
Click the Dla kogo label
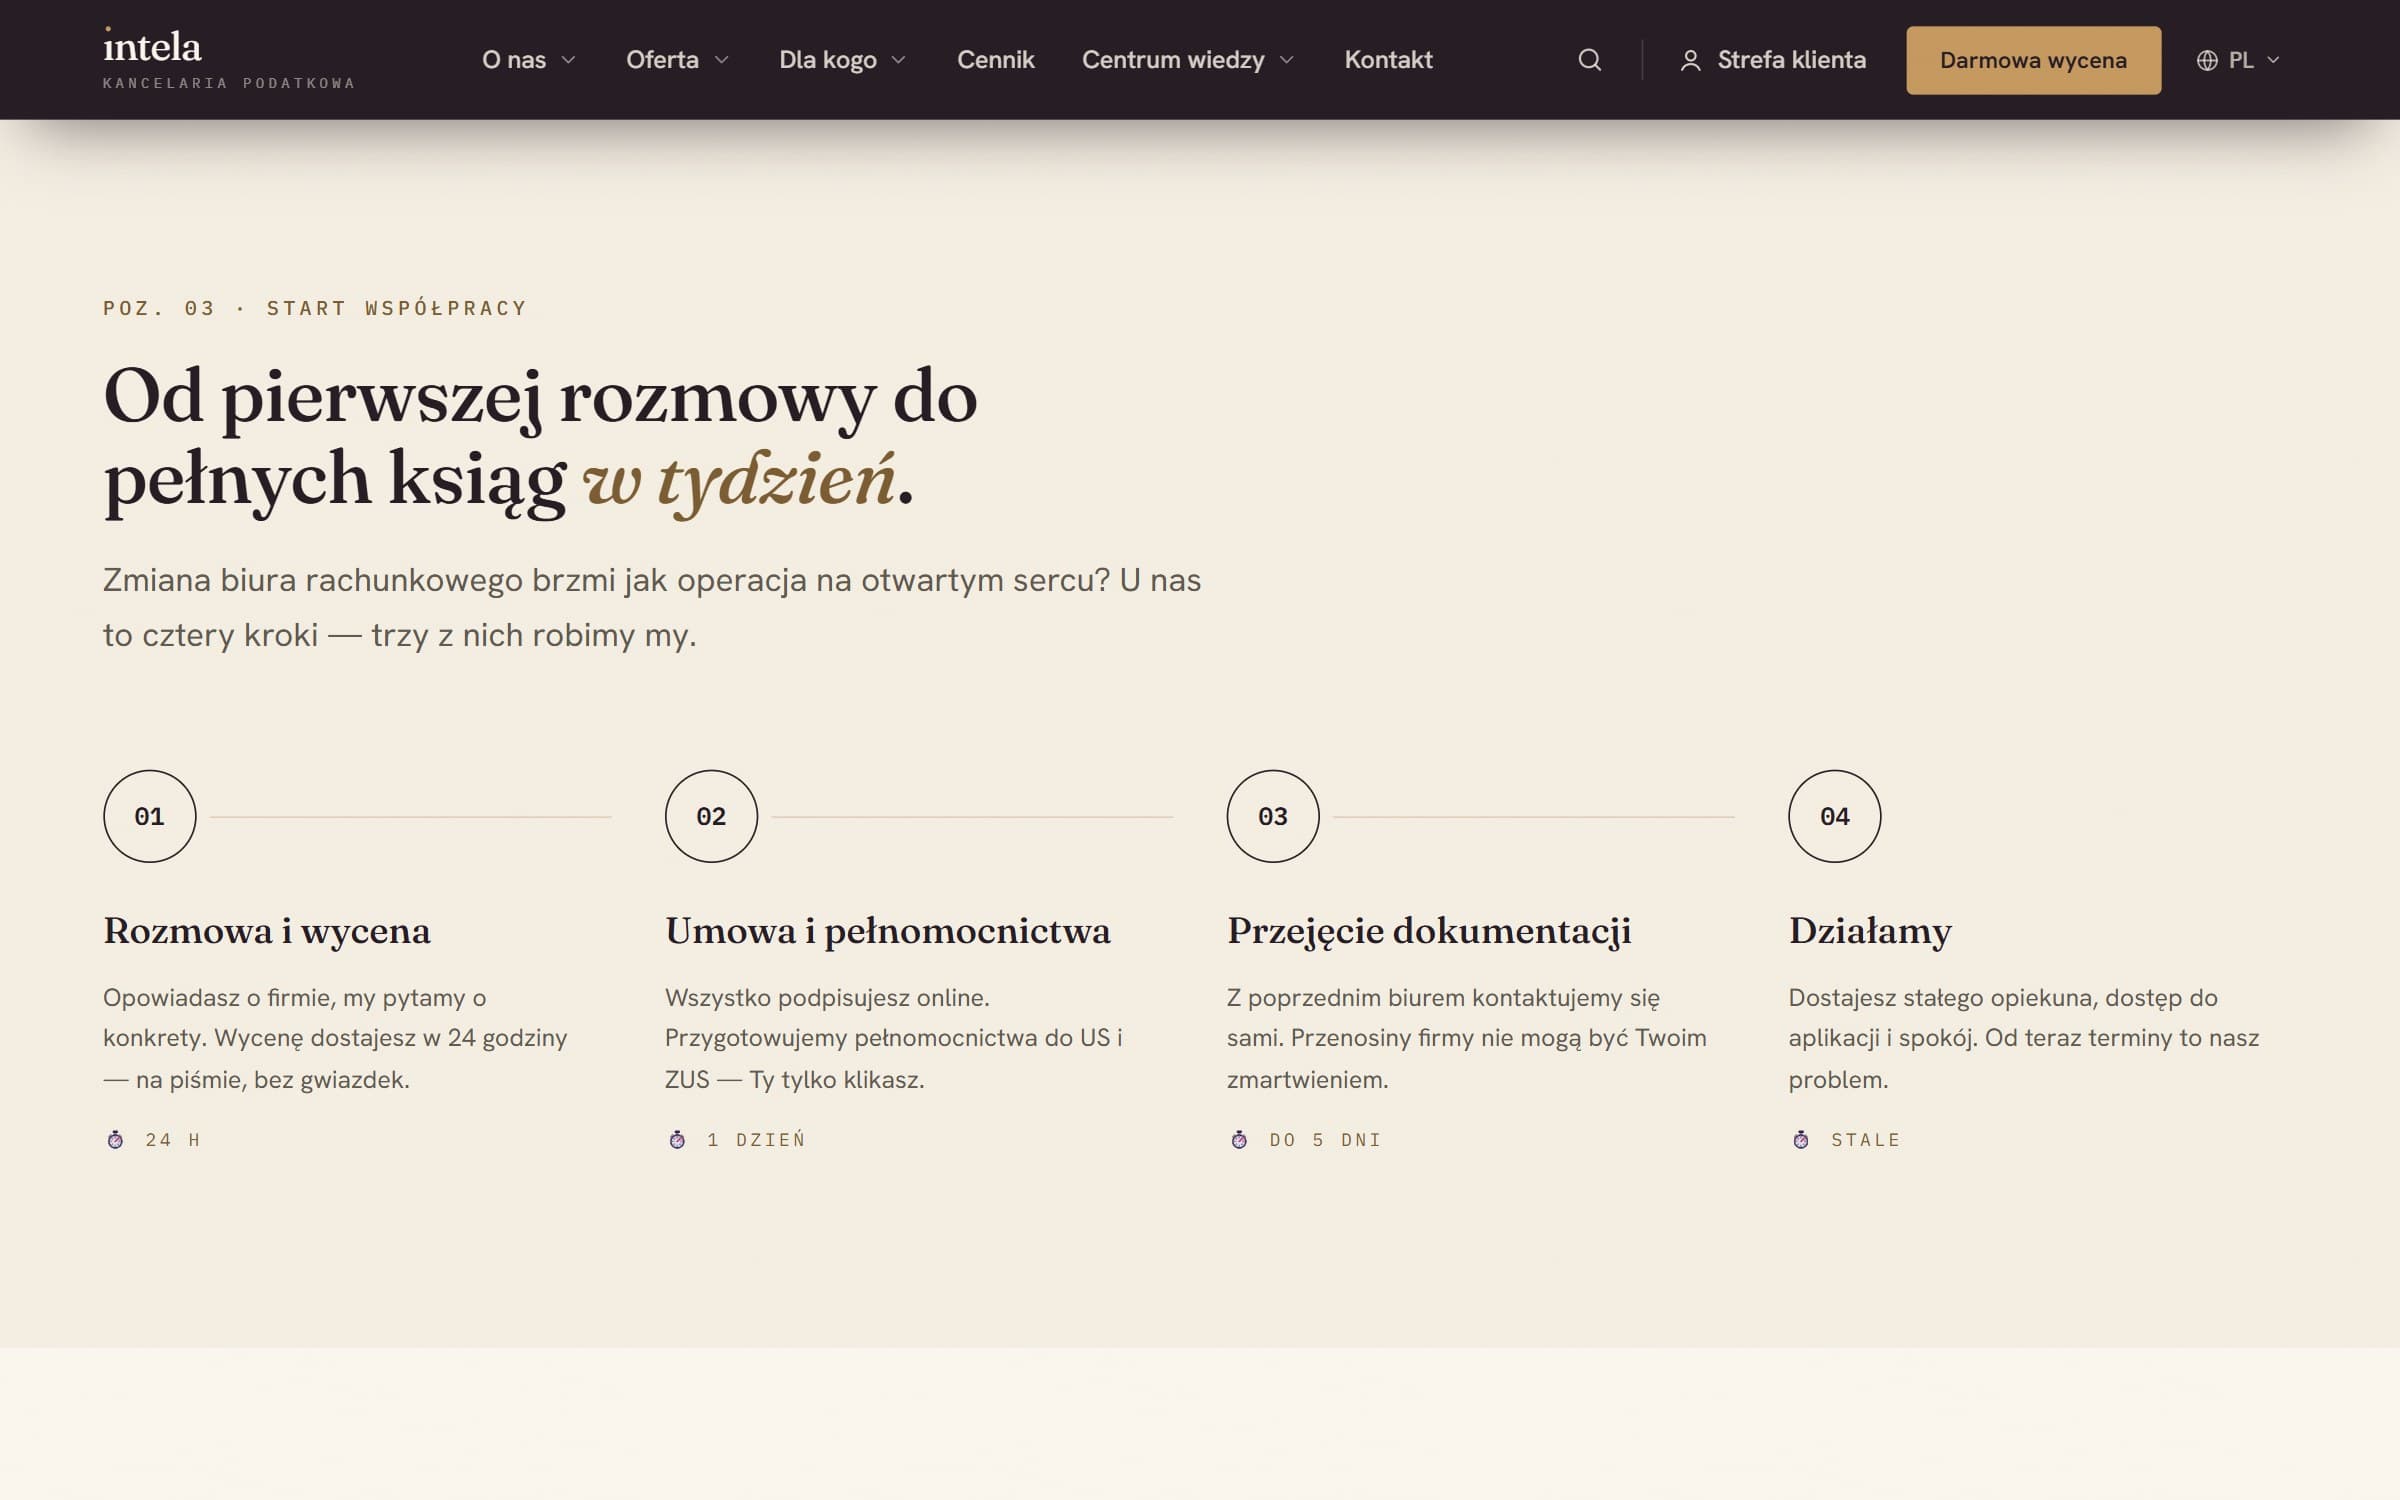pos(828,60)
